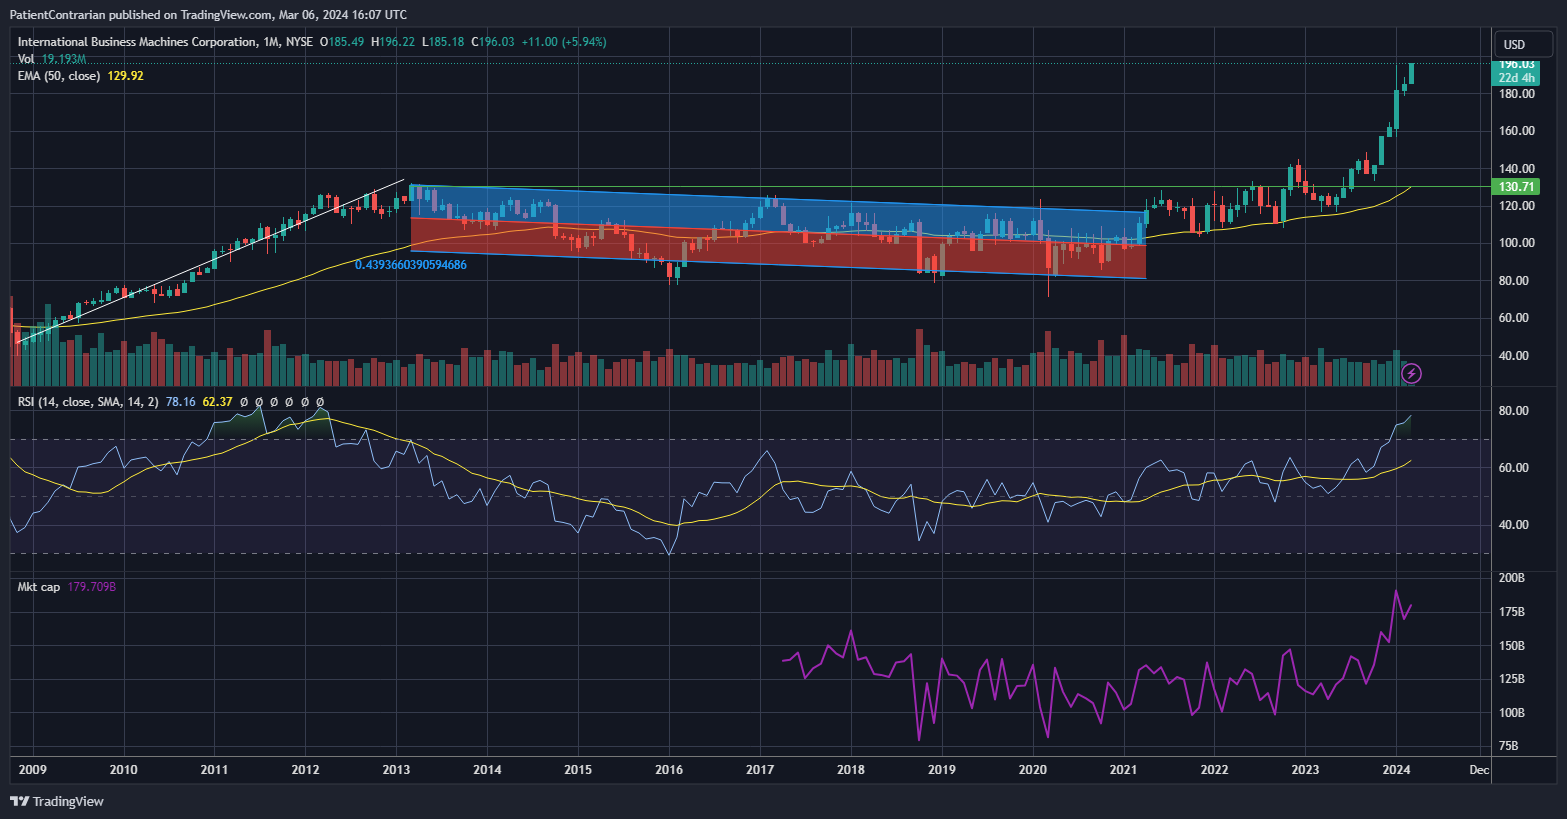
Task: Click the 180.00 price axis label
Action: pyautogui.click(x=1517, y=94)
